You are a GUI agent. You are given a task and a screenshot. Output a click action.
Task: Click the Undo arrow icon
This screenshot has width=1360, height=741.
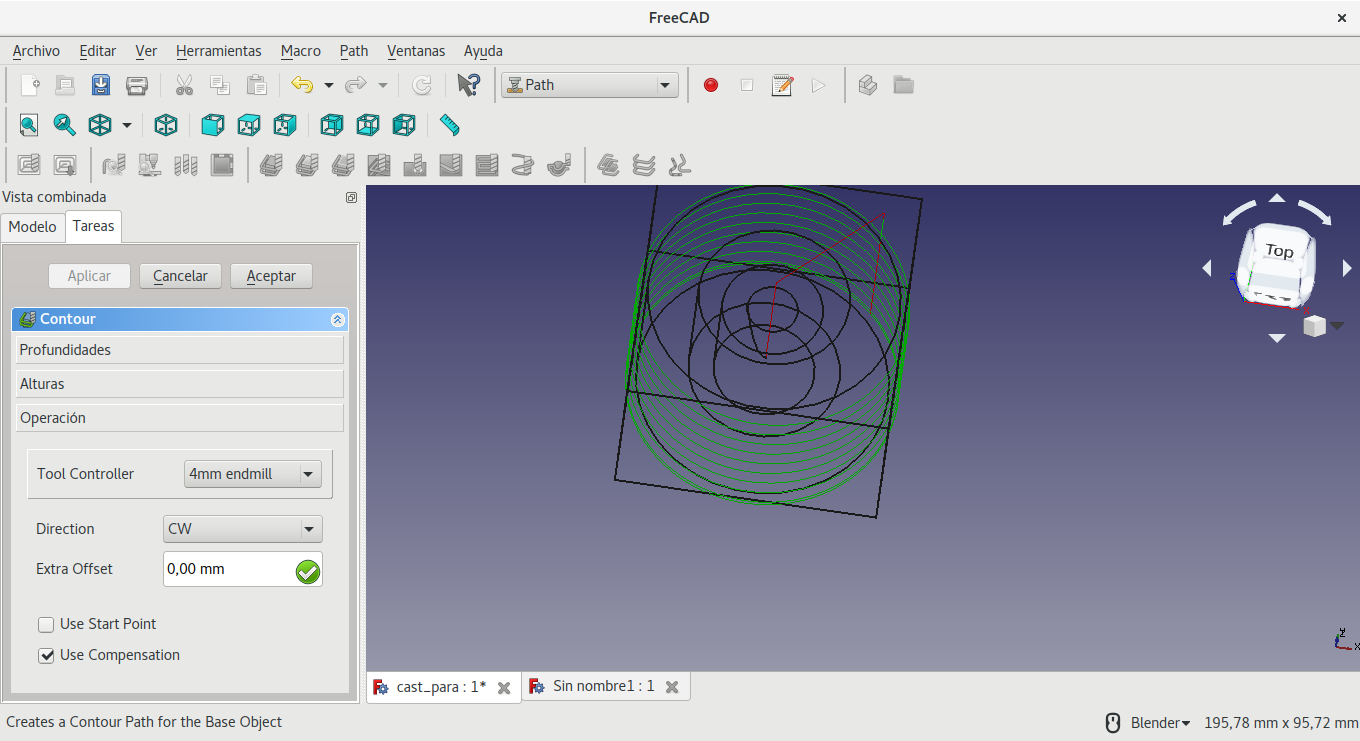[302, 85]
